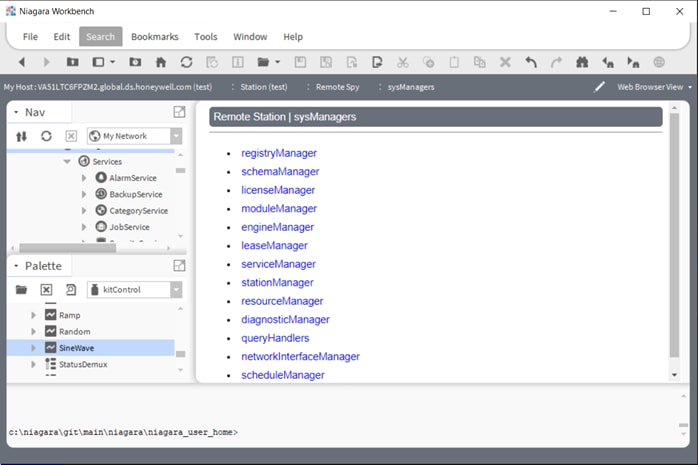Expand the JobService tree node
The height and width of the screenshot is (465, 698).
click(84, 227)
